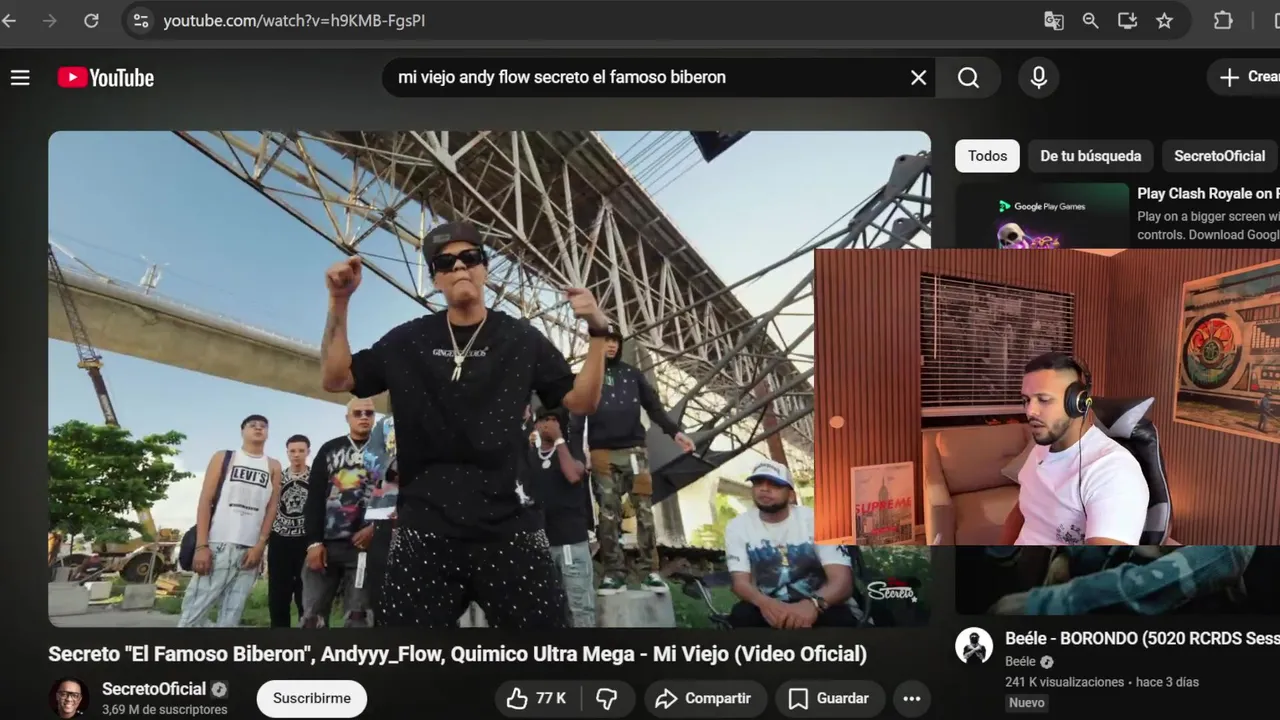The height and width of the screenshot is (720, 1280).
Task: Go back in the browser
Action: (10, 20)
